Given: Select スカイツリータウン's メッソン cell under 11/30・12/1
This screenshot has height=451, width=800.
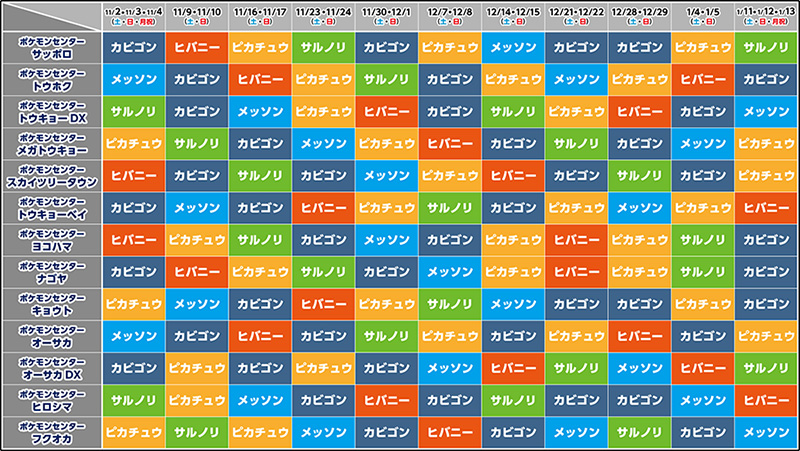Looking at the screenshot, I should pos(387,176).
